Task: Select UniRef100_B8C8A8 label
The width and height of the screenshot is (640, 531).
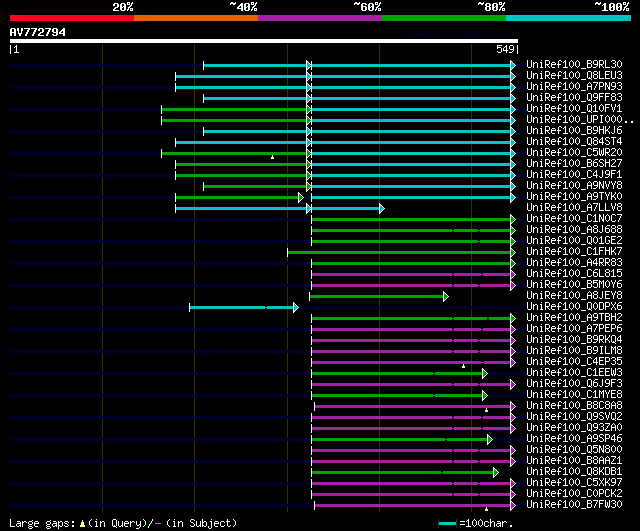Action: pos(574,406)
